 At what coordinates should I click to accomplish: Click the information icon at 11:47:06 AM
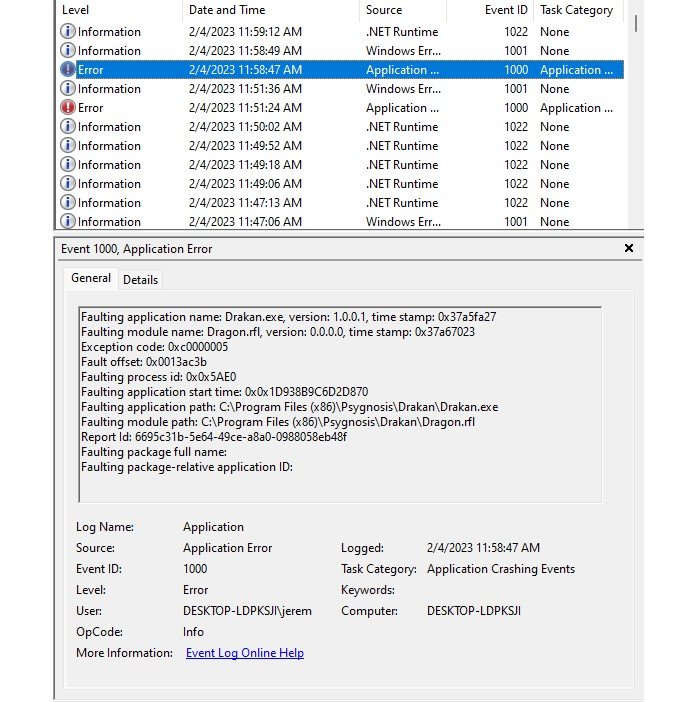(x=68, y=221)
